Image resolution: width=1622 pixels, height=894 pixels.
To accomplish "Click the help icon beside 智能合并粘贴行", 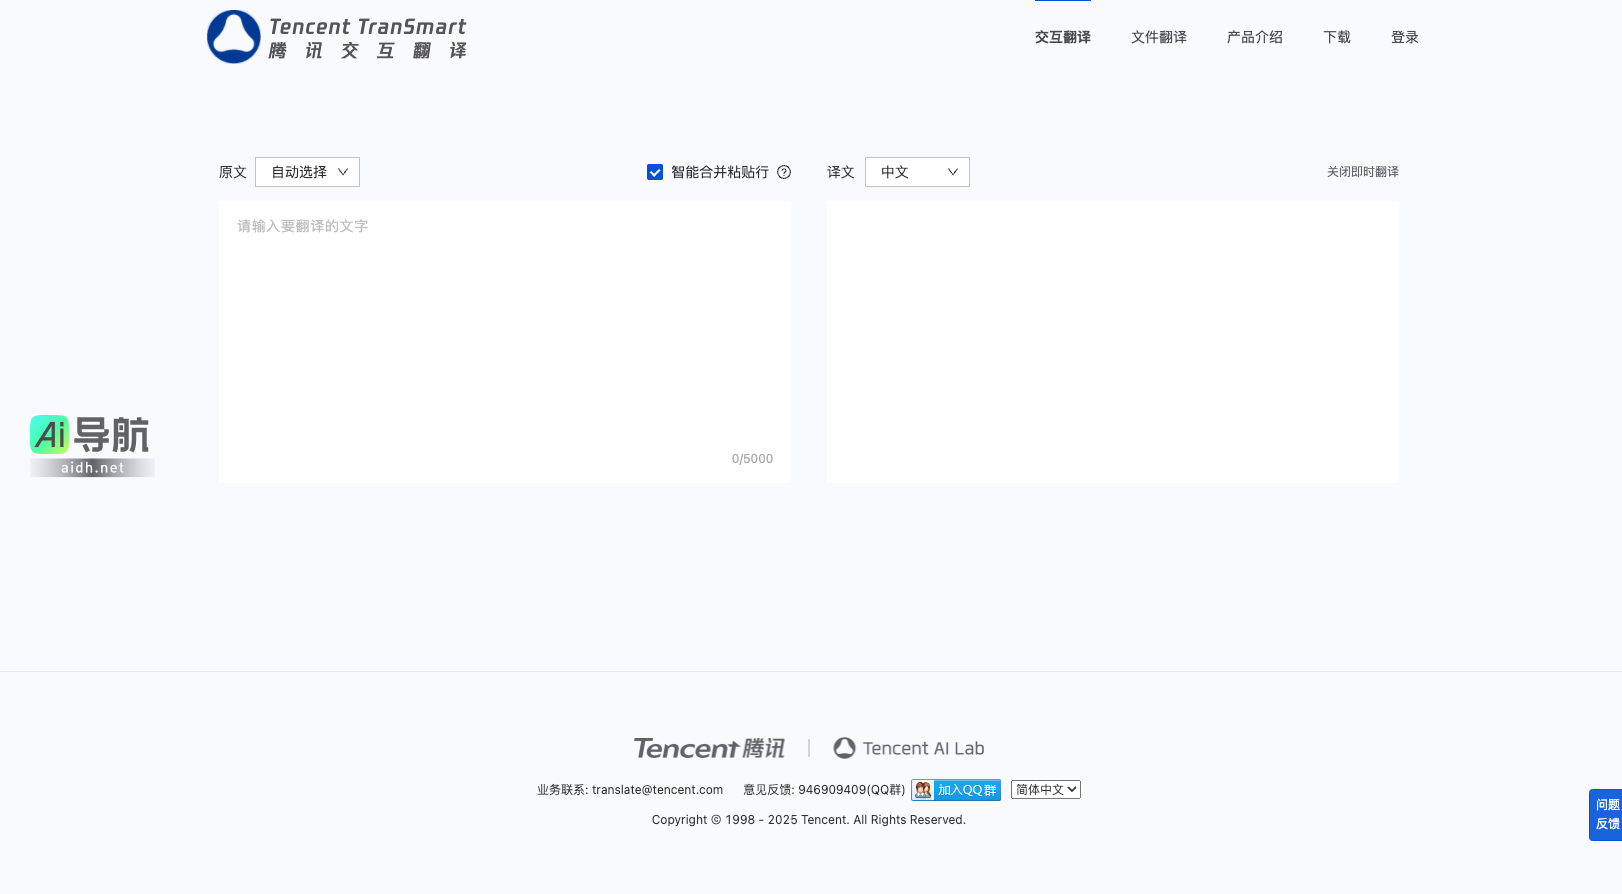I will coord(784,172).
